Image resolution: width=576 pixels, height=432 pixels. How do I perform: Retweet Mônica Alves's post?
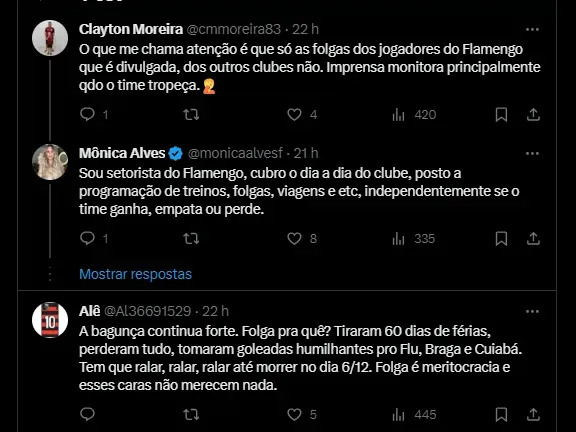click(191, 239)
